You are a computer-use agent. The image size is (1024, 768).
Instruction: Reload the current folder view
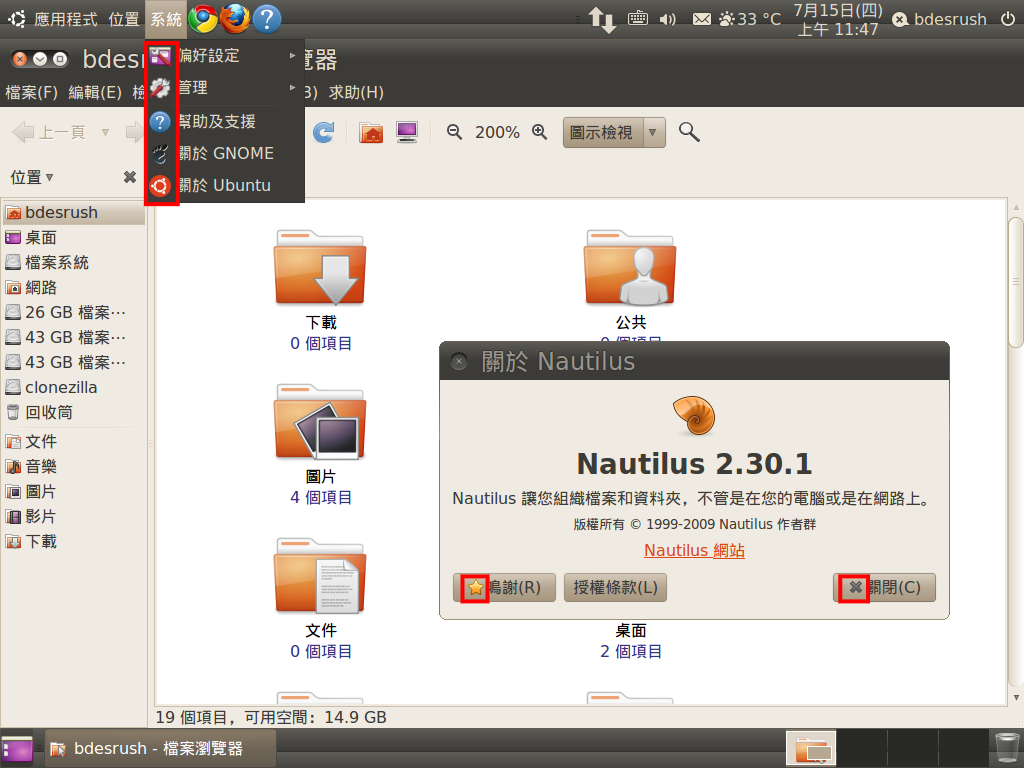[323, 133]
